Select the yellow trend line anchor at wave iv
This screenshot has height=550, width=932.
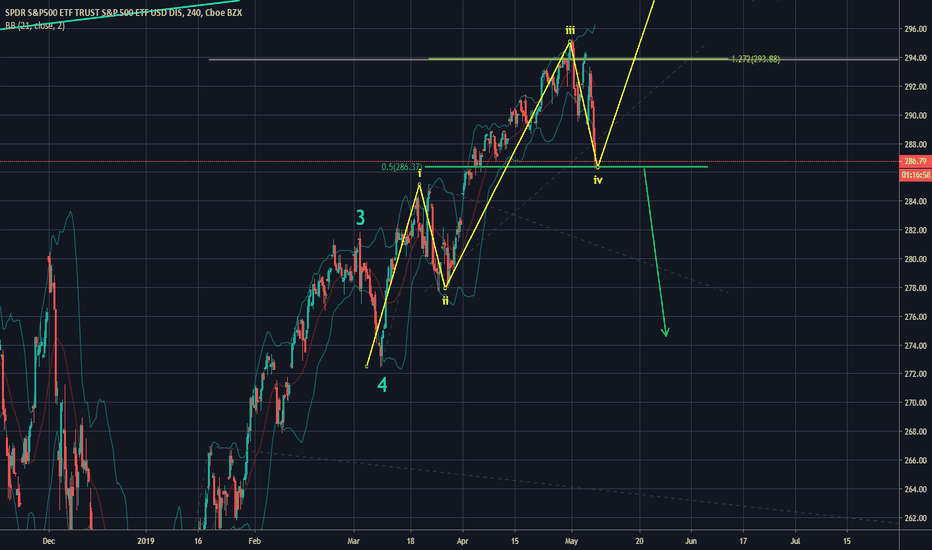tap(598, 166)
